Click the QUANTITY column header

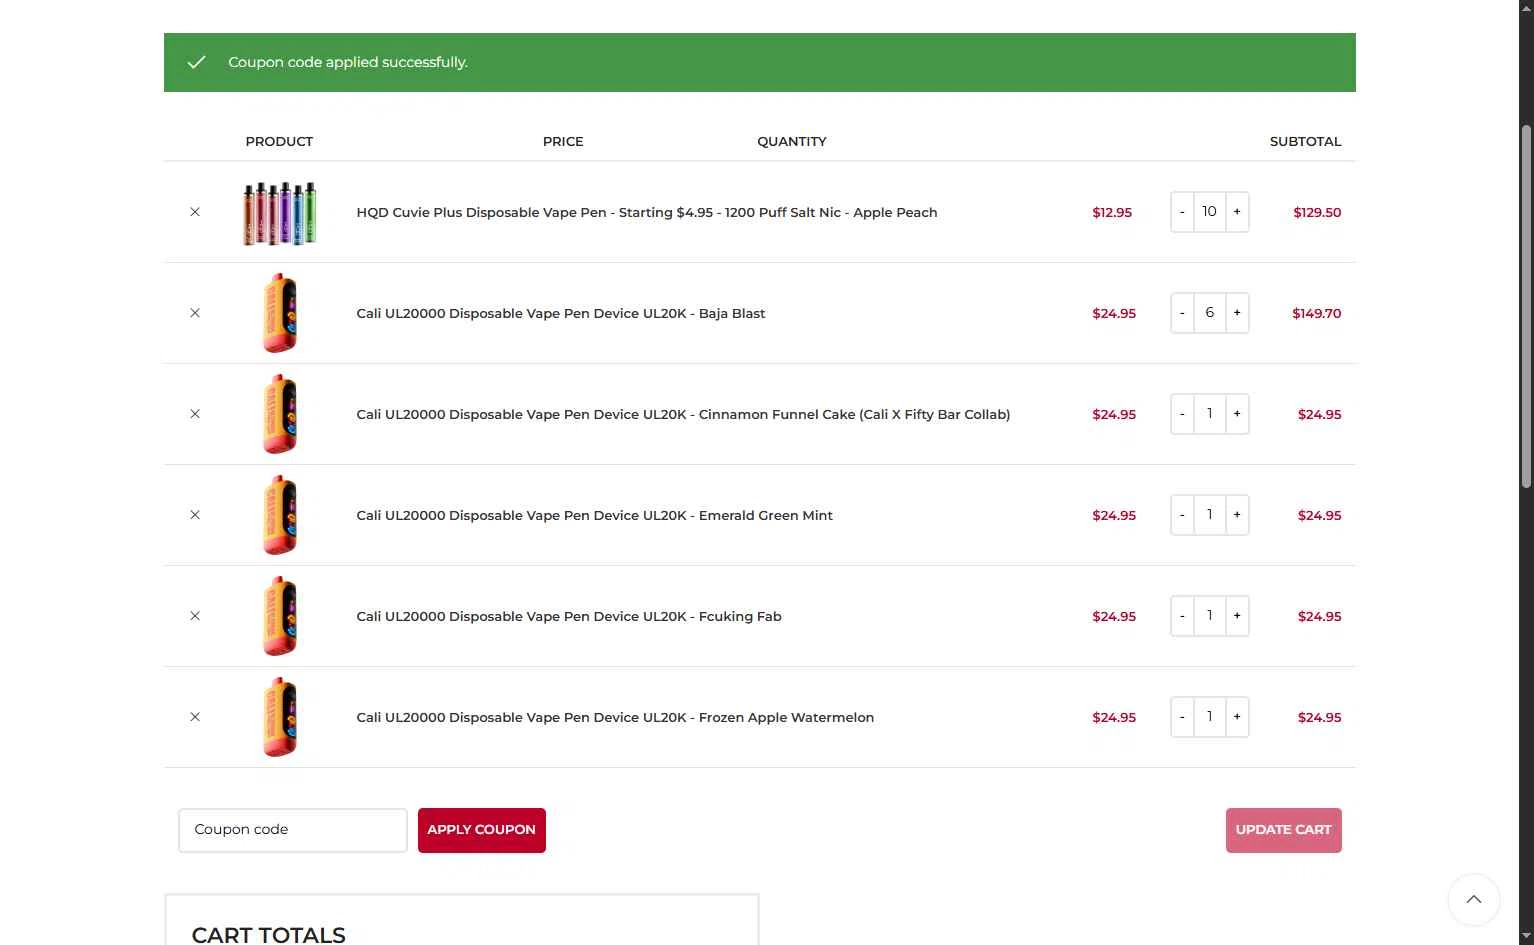(792, 141)
